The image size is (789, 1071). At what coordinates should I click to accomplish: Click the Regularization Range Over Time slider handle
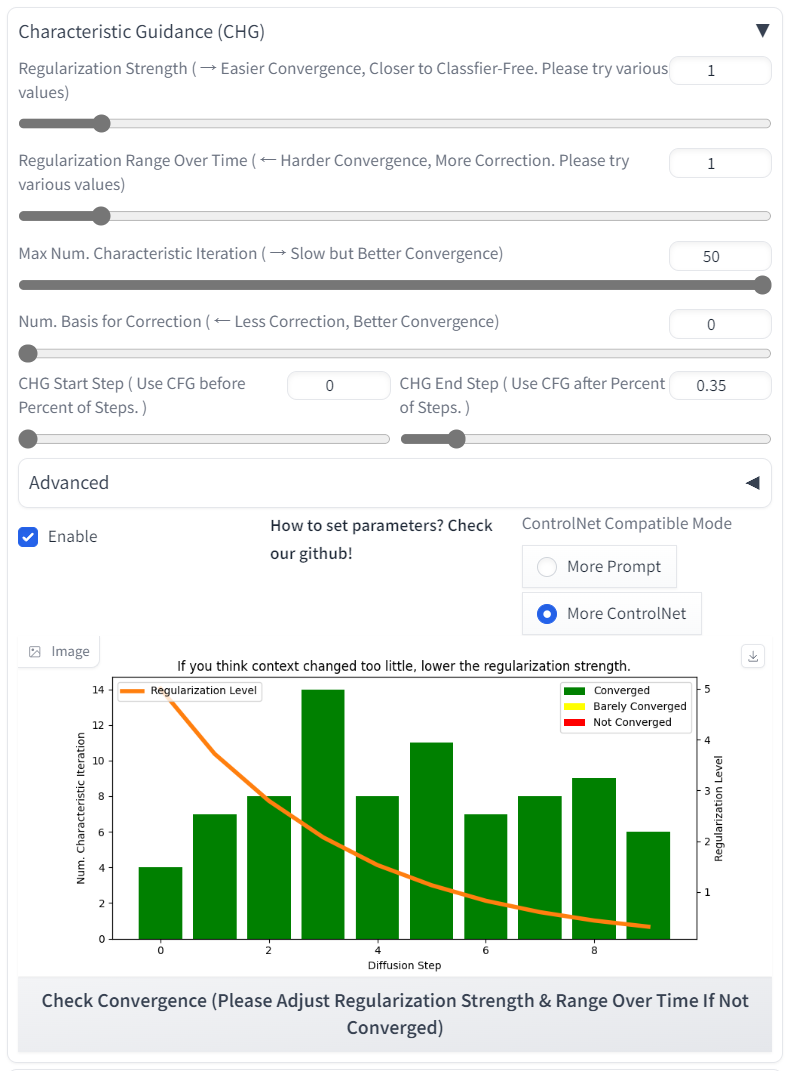click(x=101, y=216)
